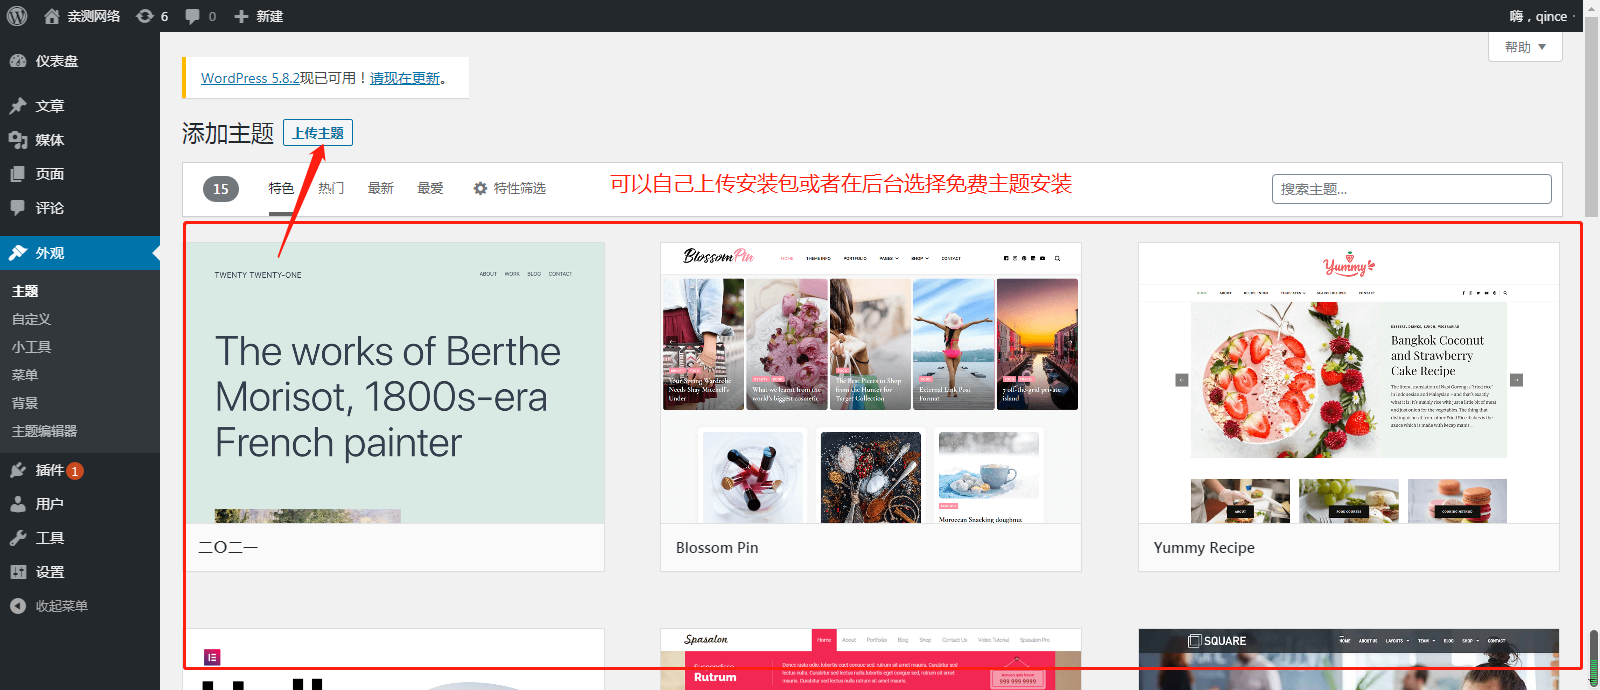The width and height of the screenshot is (1600, 690).
Task: Open 文章 posts pin icon
Action: 18,106
